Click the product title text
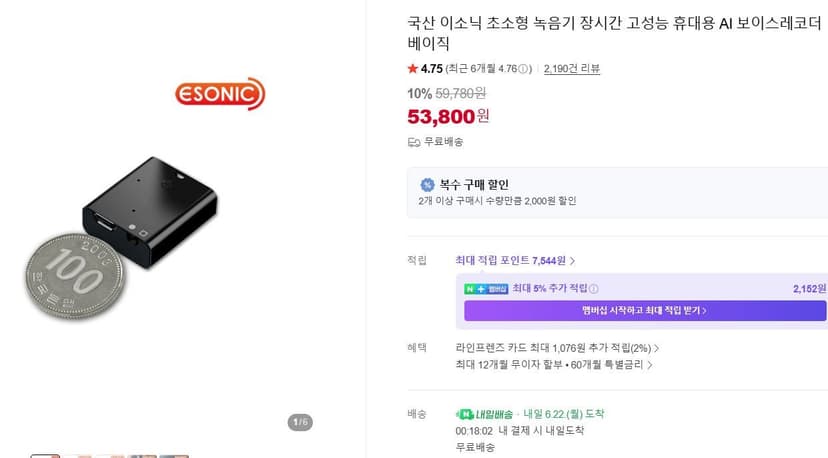 pyautogui.click(x=615, y=33)
